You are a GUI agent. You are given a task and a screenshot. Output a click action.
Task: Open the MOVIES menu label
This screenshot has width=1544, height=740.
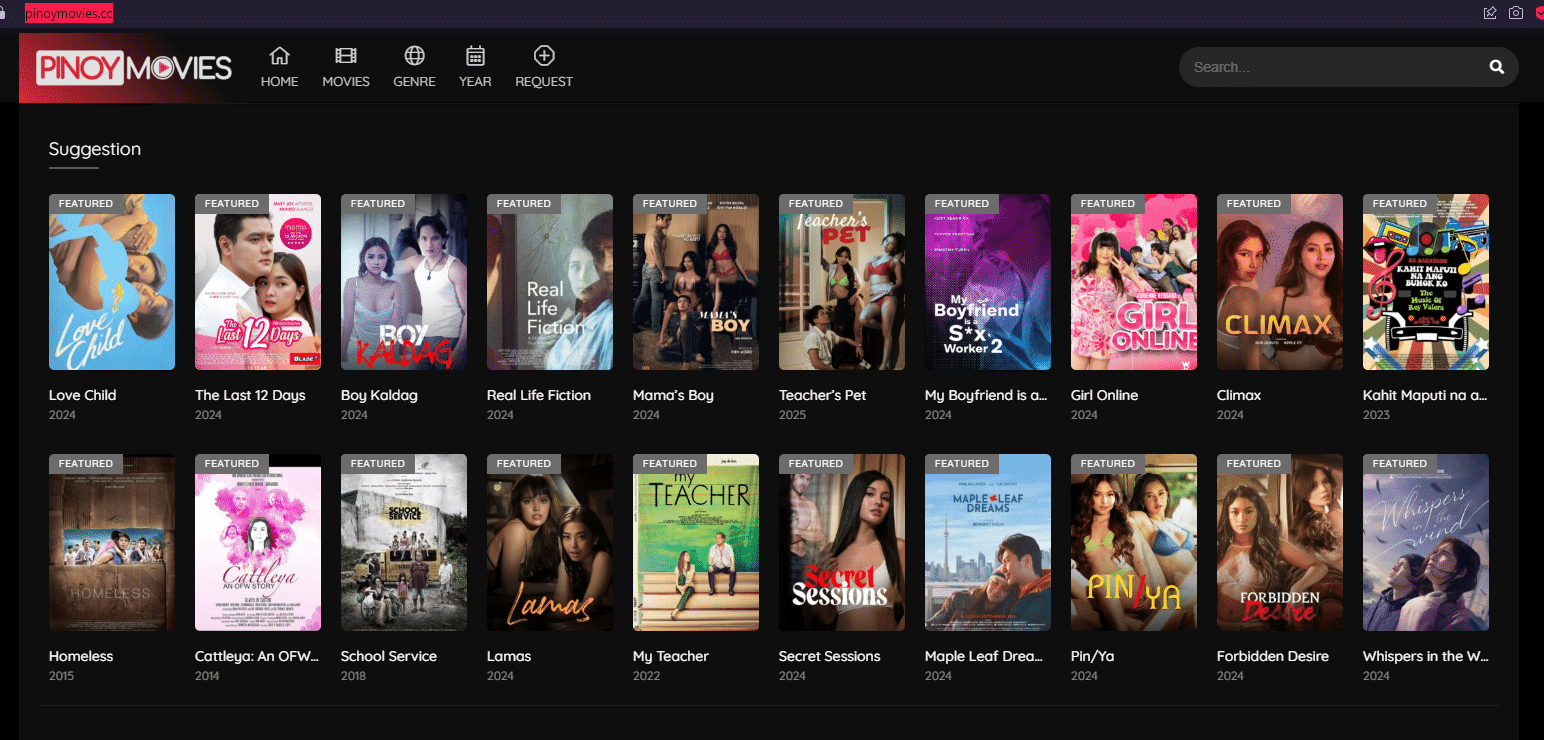pyautogui.click(x=346, y=81)
